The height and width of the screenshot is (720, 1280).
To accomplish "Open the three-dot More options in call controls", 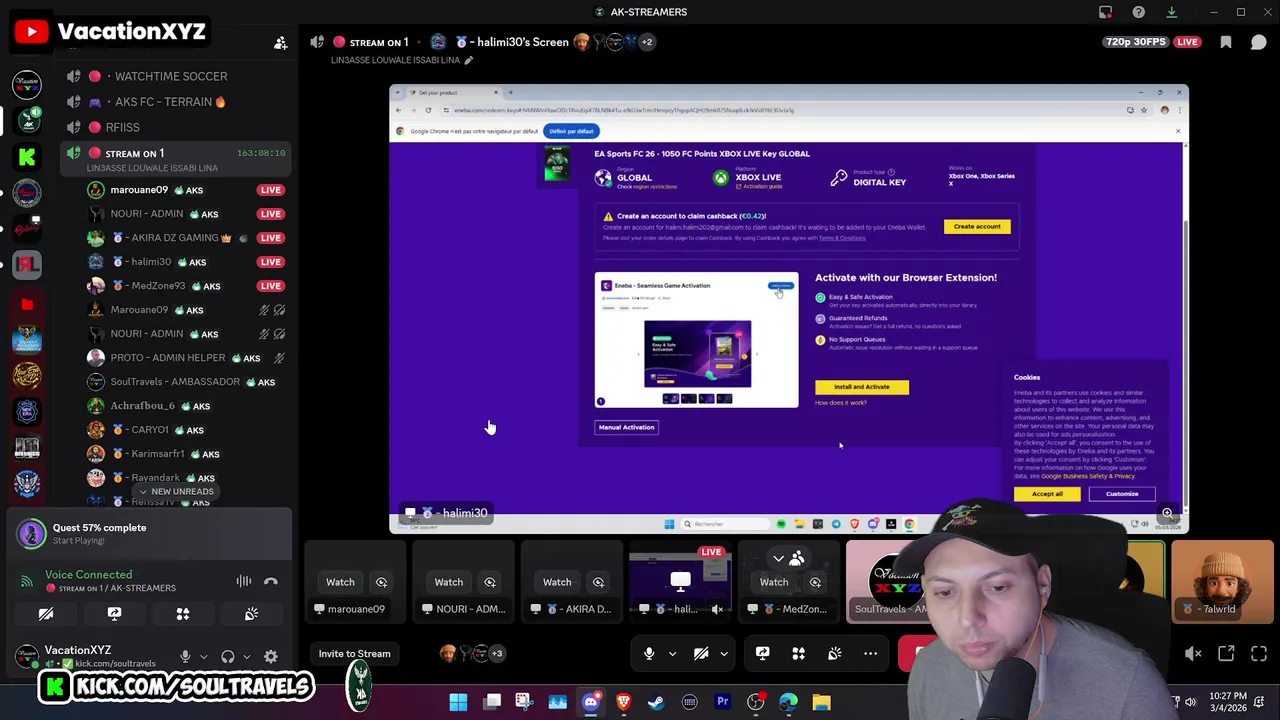I will click(870, 654).
